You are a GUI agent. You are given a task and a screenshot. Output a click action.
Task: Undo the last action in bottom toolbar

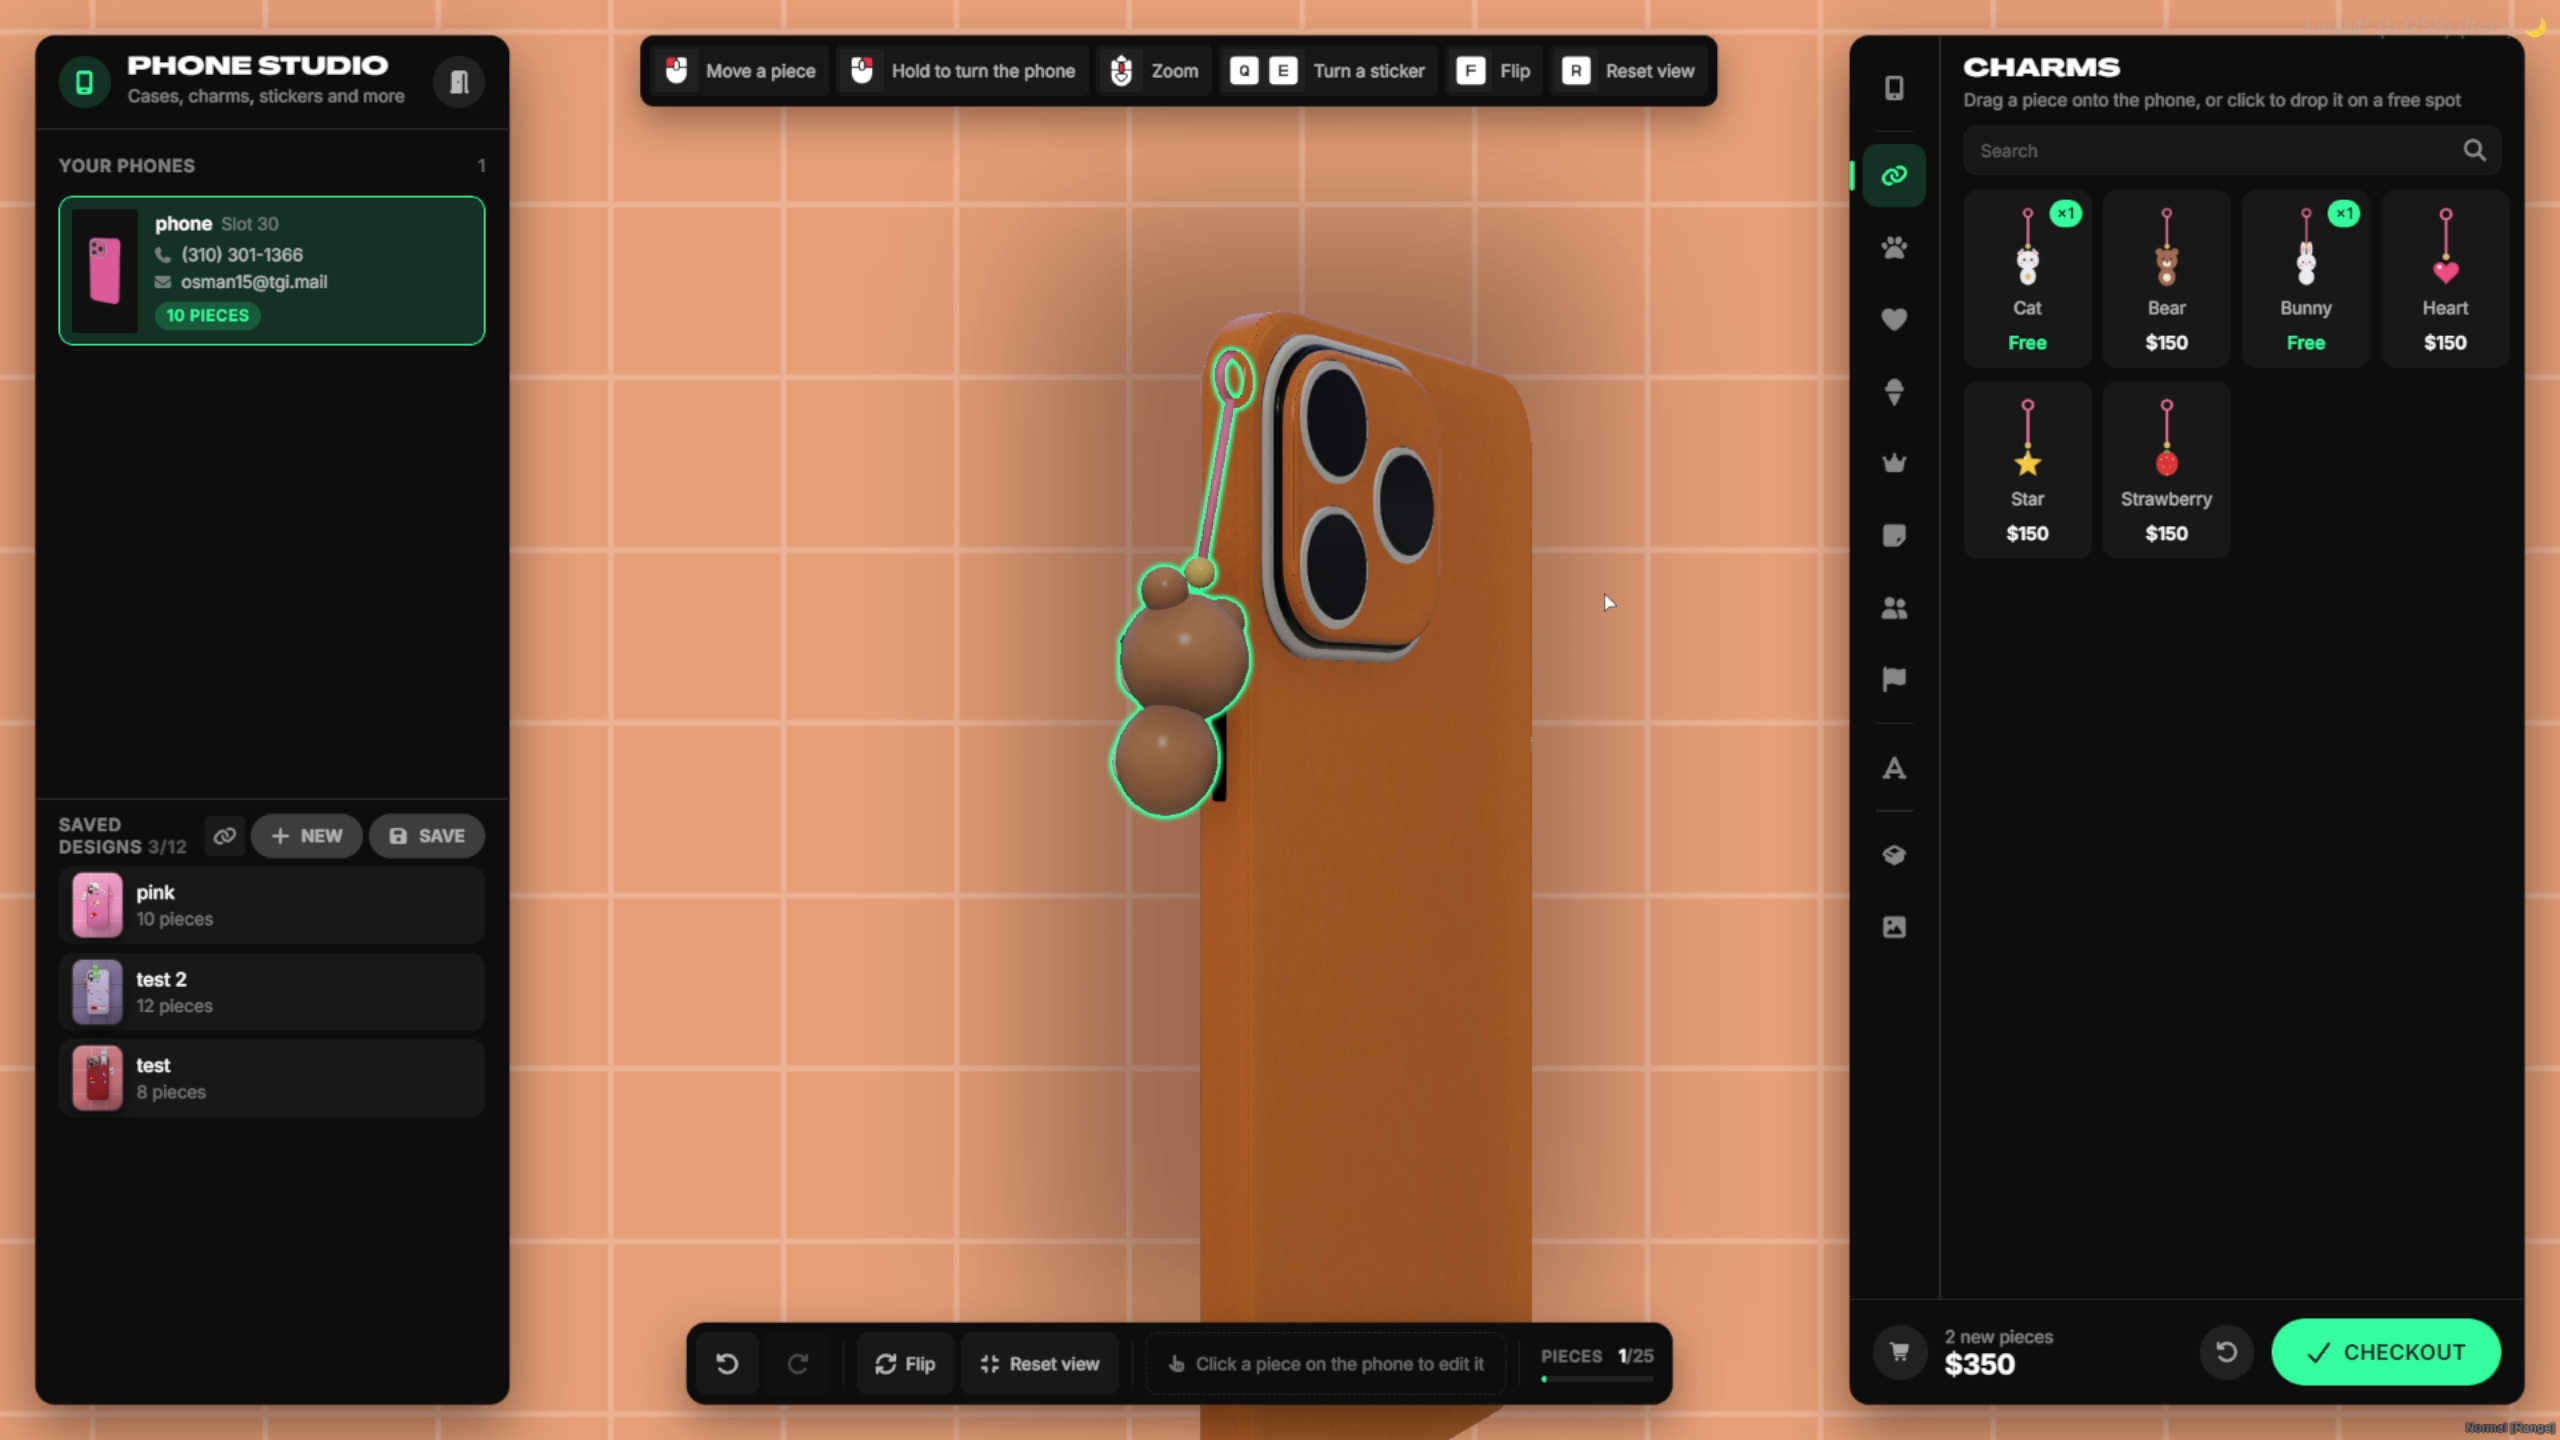727,1364
